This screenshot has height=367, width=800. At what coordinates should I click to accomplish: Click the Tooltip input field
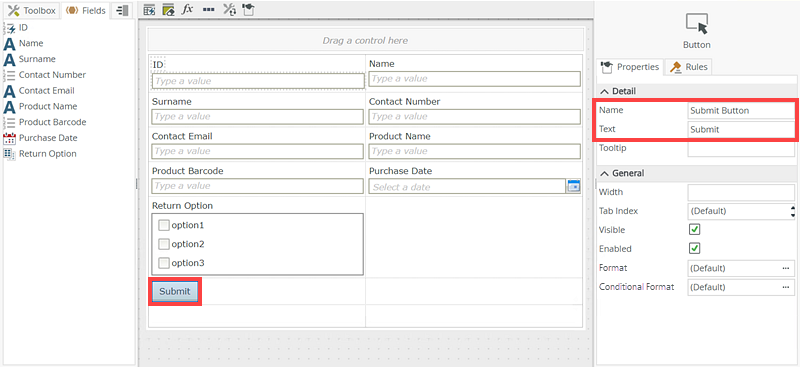coord(741,149)
